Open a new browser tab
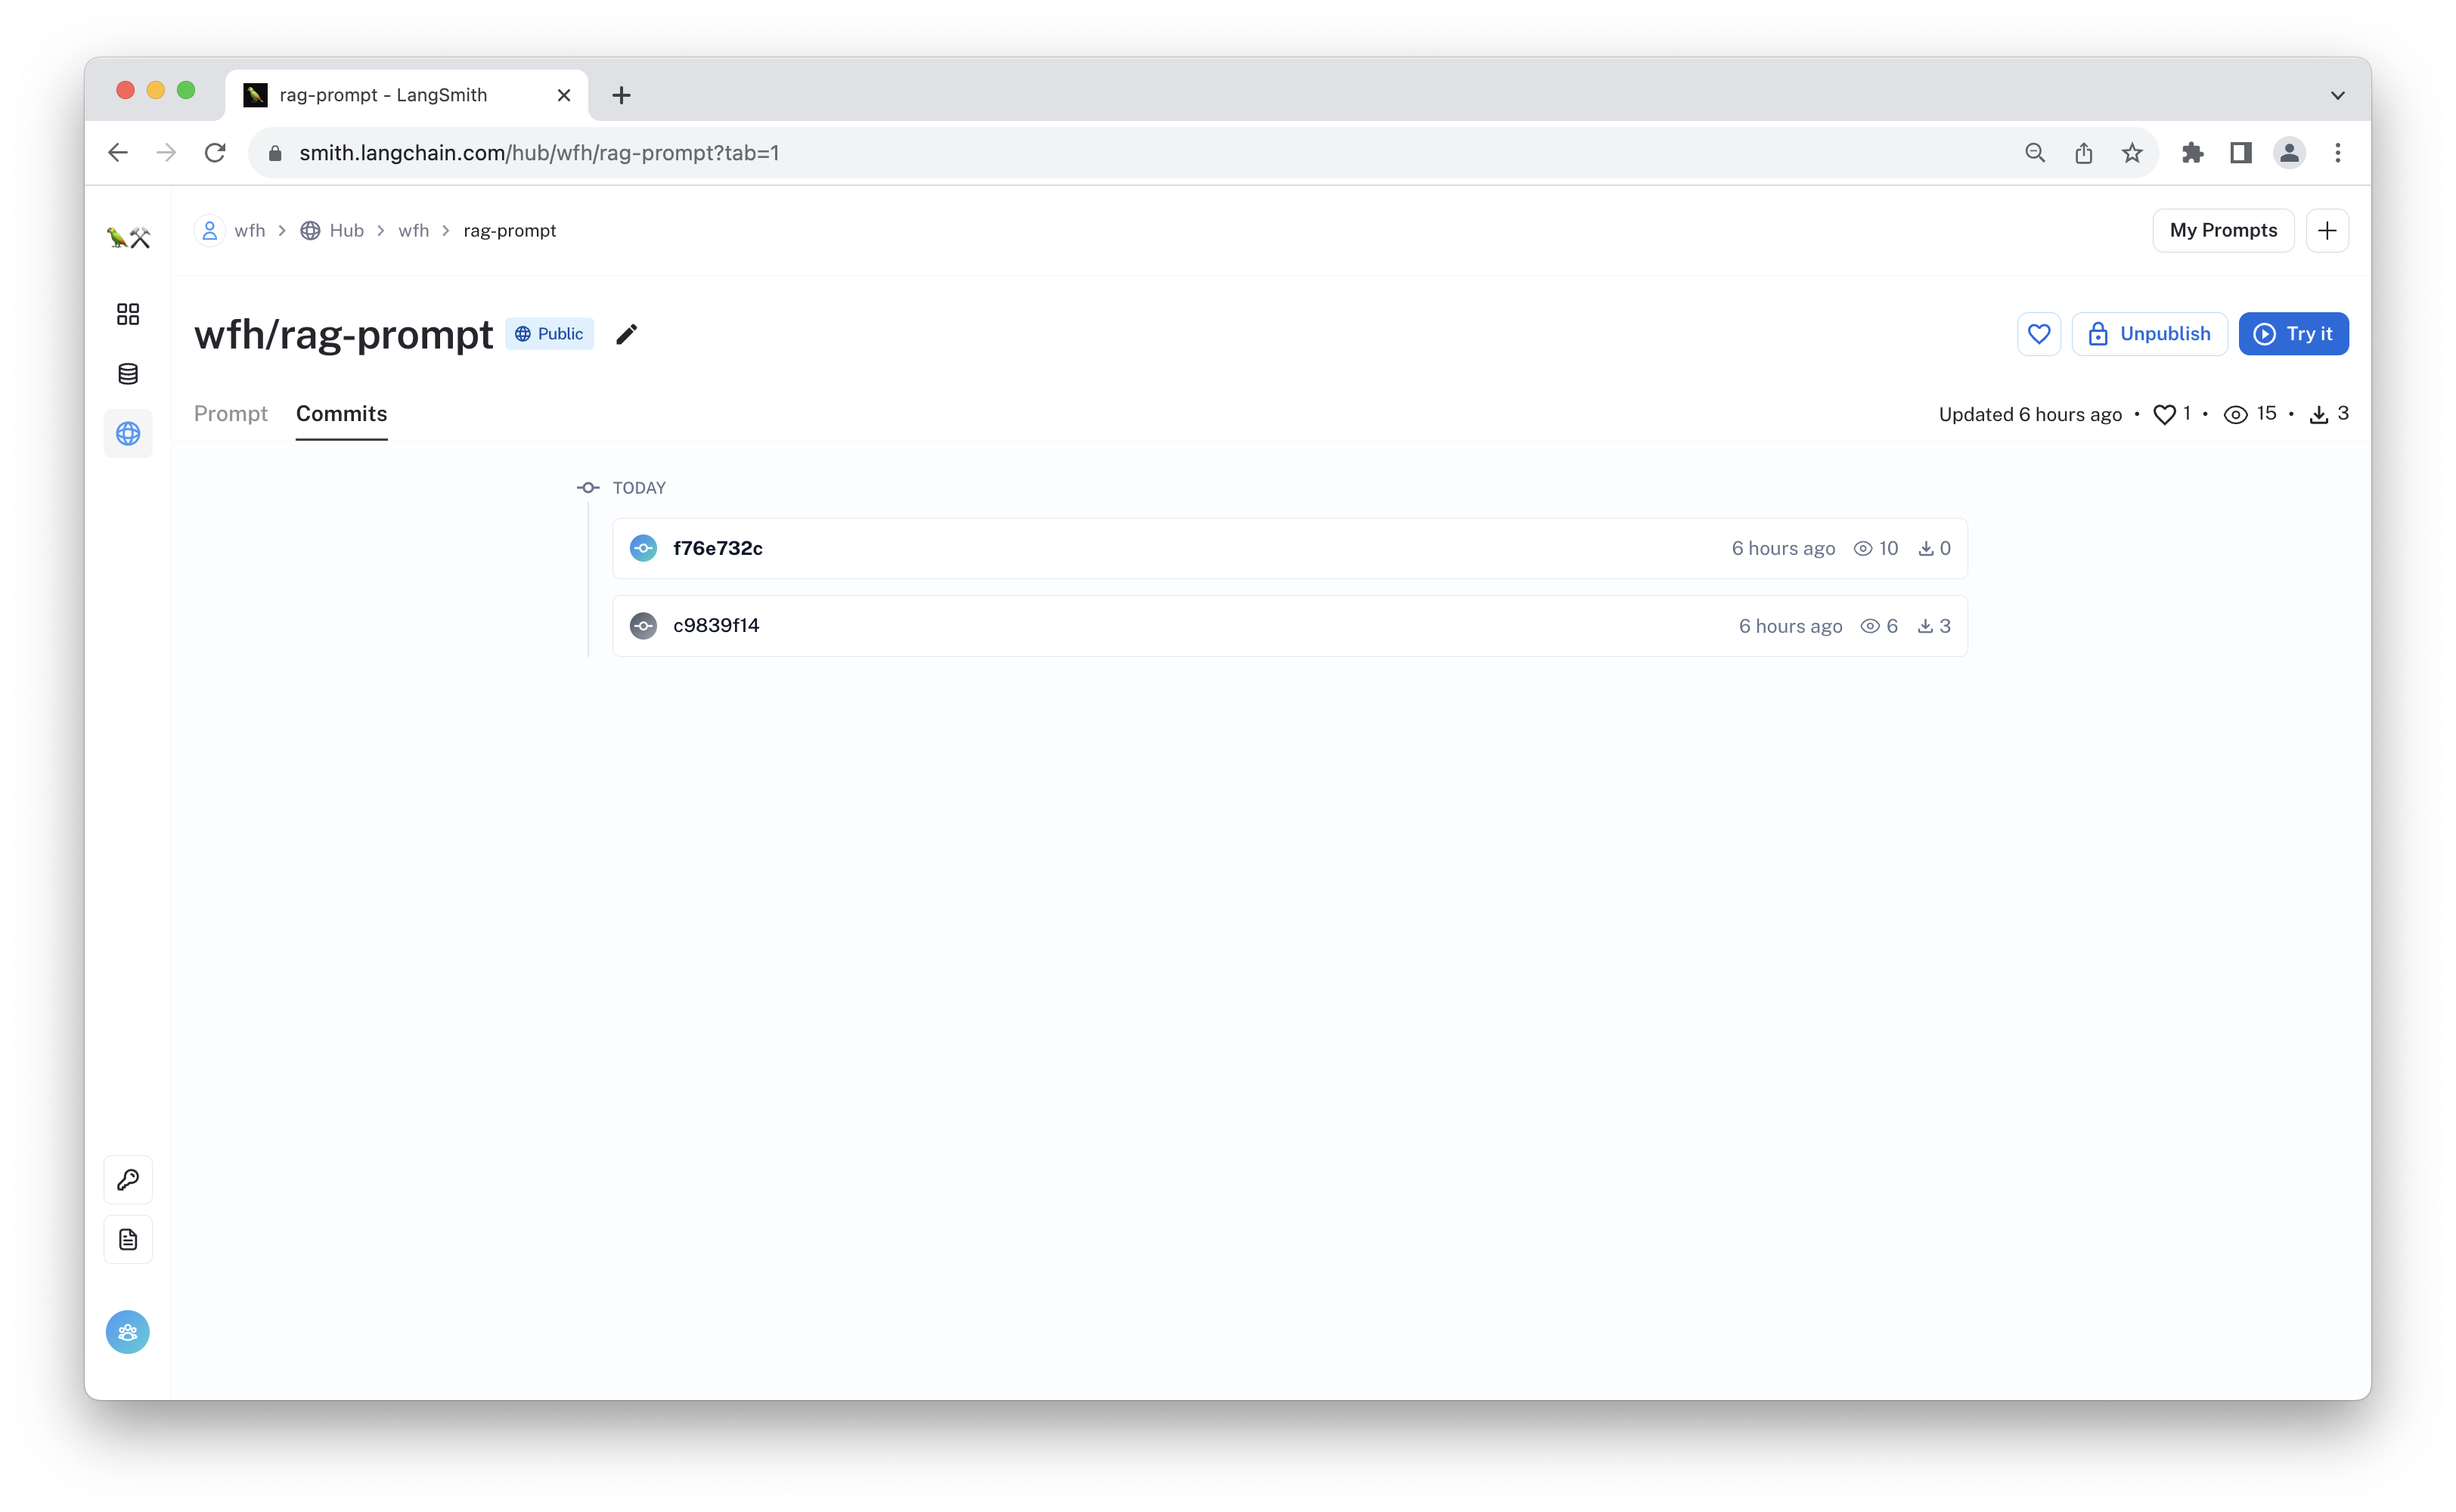The width and height of the screenshot is (2456, 1512). click(621, 95)
